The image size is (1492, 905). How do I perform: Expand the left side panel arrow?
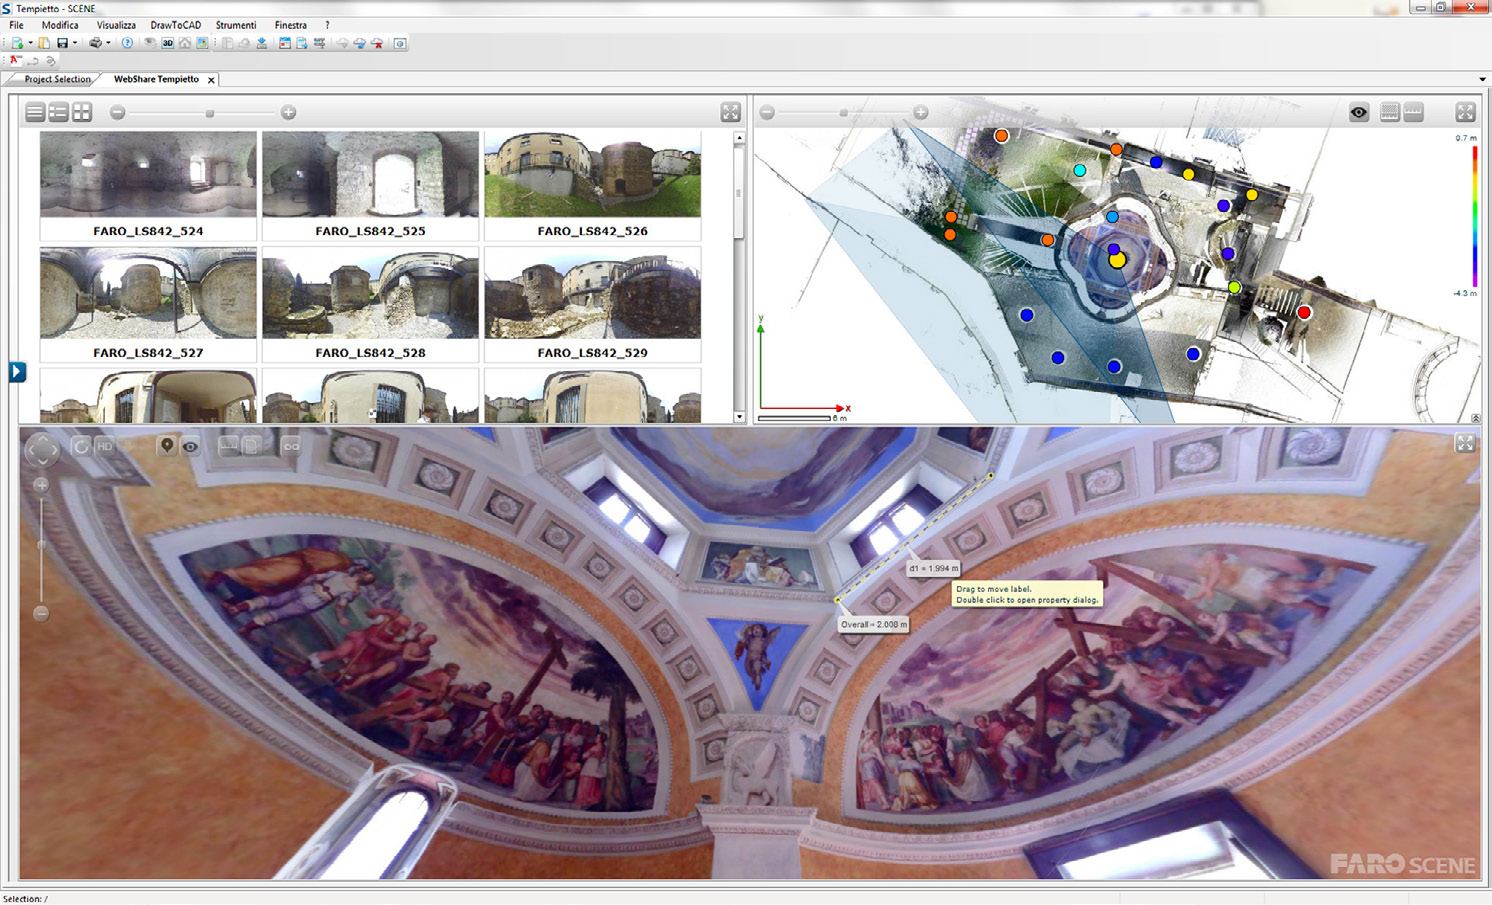click(x=17, y=372)
